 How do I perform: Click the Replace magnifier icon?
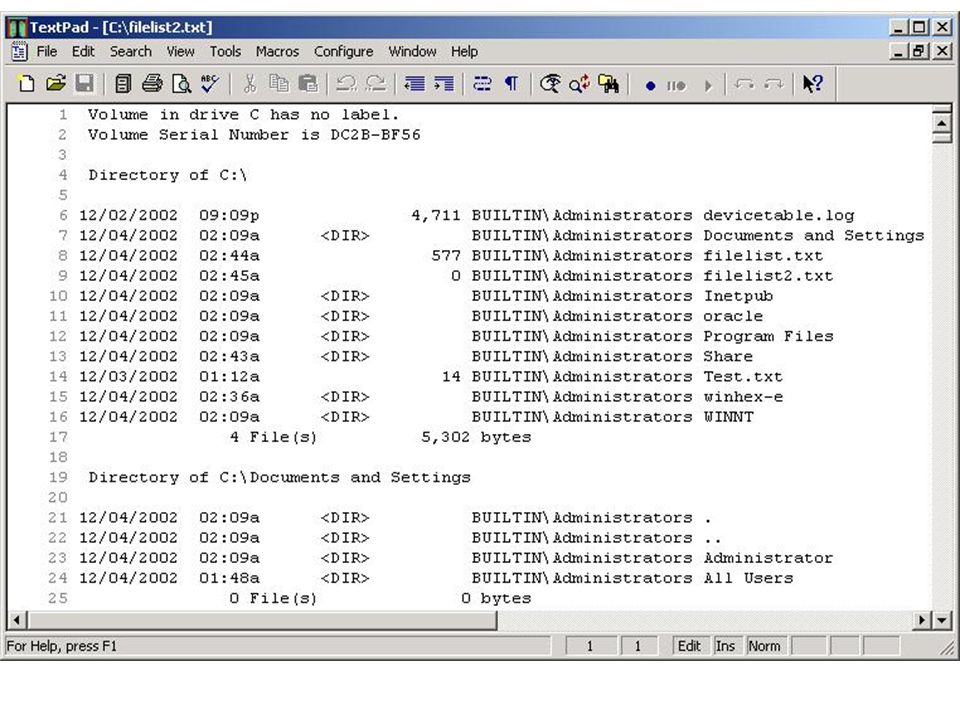[579, 83]
